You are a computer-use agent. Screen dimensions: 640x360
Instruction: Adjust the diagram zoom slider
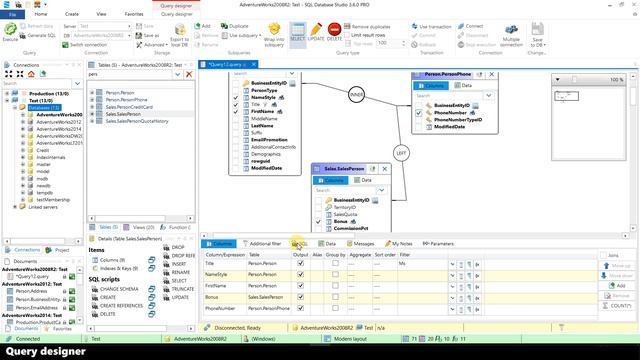point(574,80)
